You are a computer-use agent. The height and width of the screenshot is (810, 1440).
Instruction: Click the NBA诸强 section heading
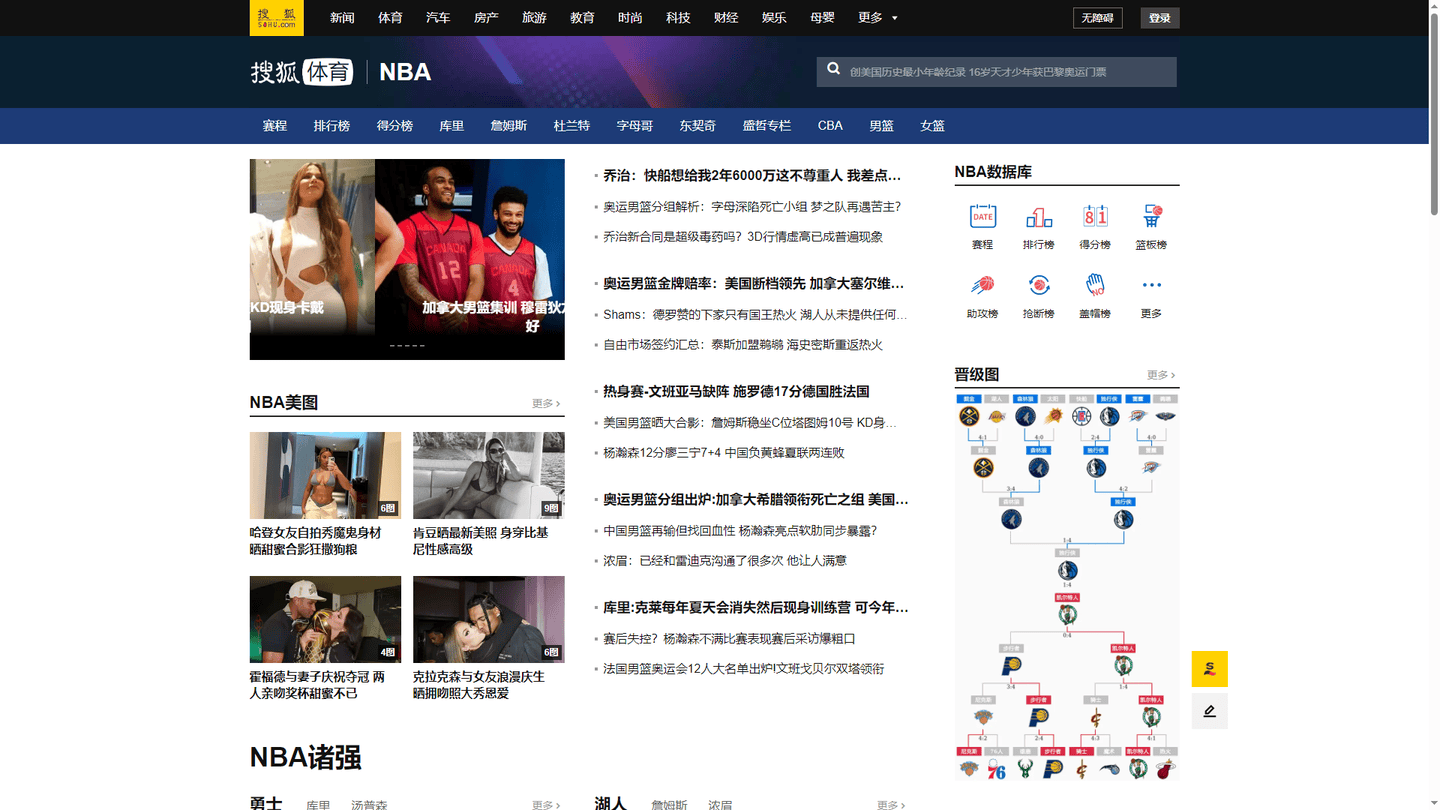tap(305, 757)
